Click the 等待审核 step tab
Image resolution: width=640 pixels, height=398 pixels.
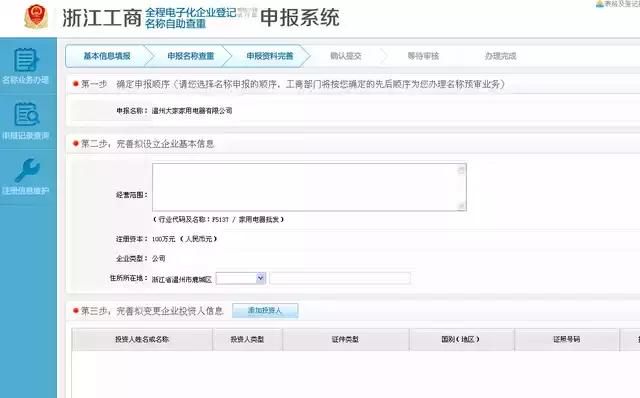click(423, 56)
